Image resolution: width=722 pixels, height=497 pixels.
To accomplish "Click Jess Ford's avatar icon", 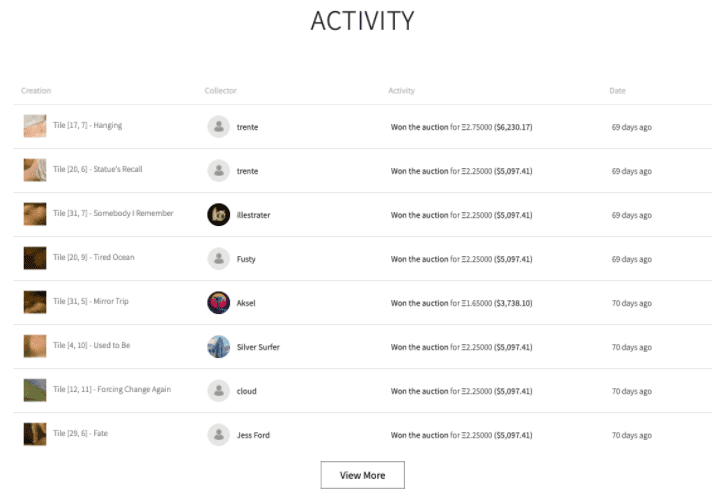I will click(x=218, y=434).
